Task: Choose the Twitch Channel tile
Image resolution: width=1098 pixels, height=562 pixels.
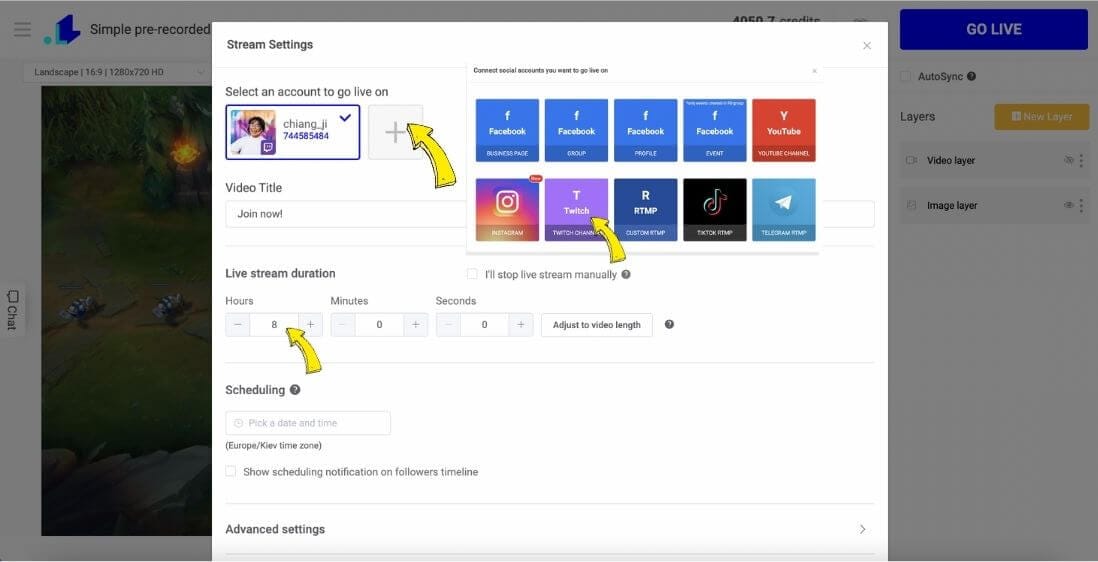Action: pos(576,210)
